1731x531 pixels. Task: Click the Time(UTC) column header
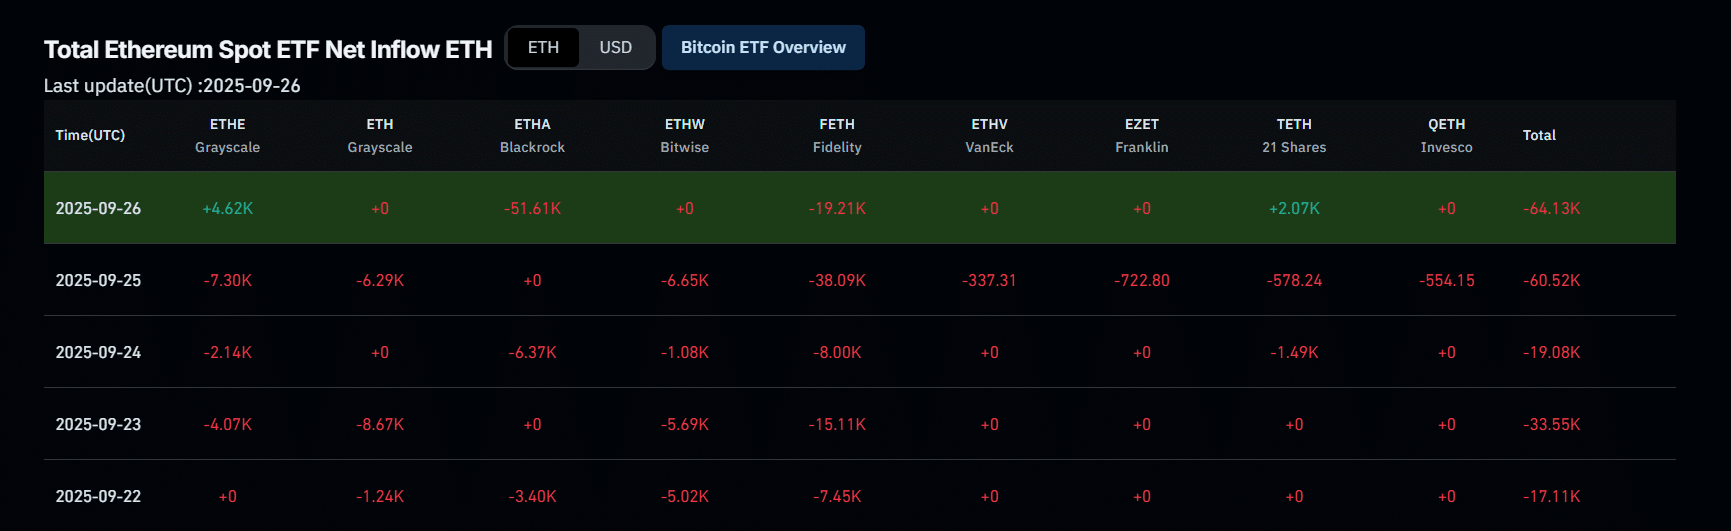pyautogui.click(x=90, y=135)
